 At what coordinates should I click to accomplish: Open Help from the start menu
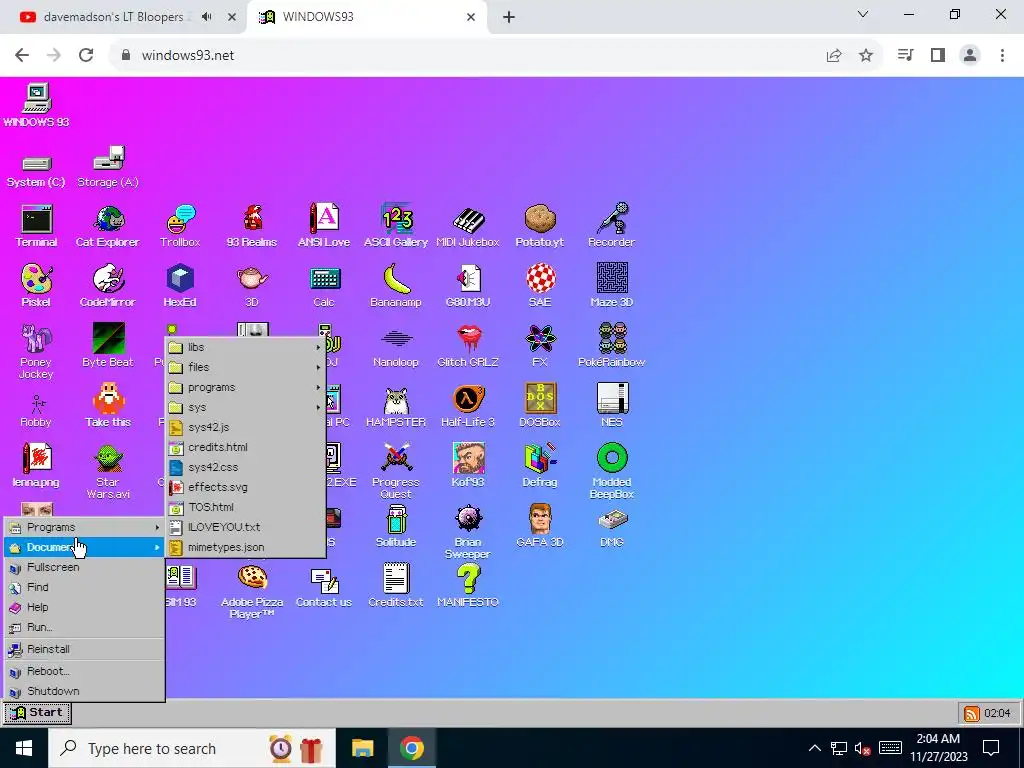[84, 607]
